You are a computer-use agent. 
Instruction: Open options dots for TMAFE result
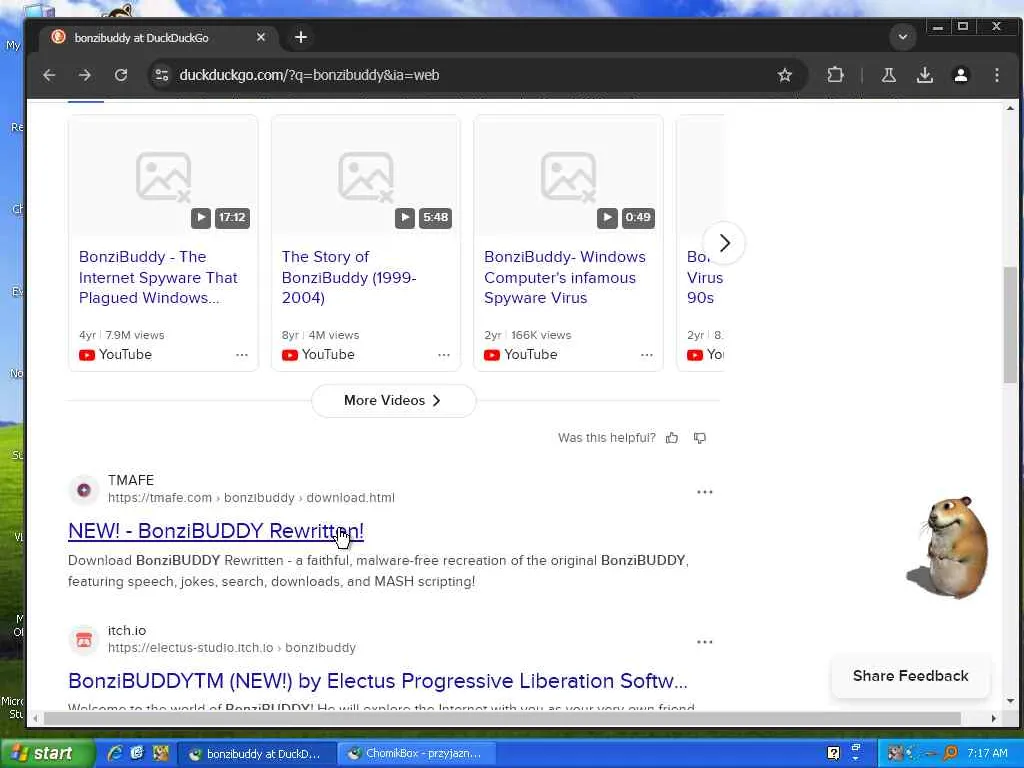pyautogui.click(x=705, y=492)
